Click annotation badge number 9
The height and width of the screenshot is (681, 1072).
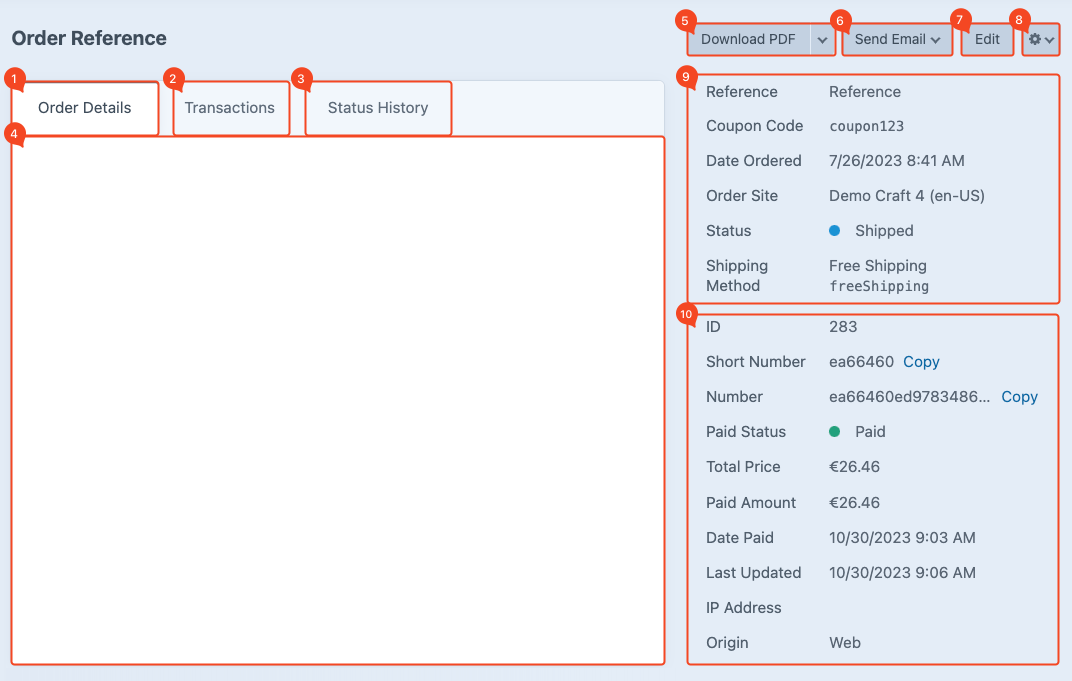(686, 76)
